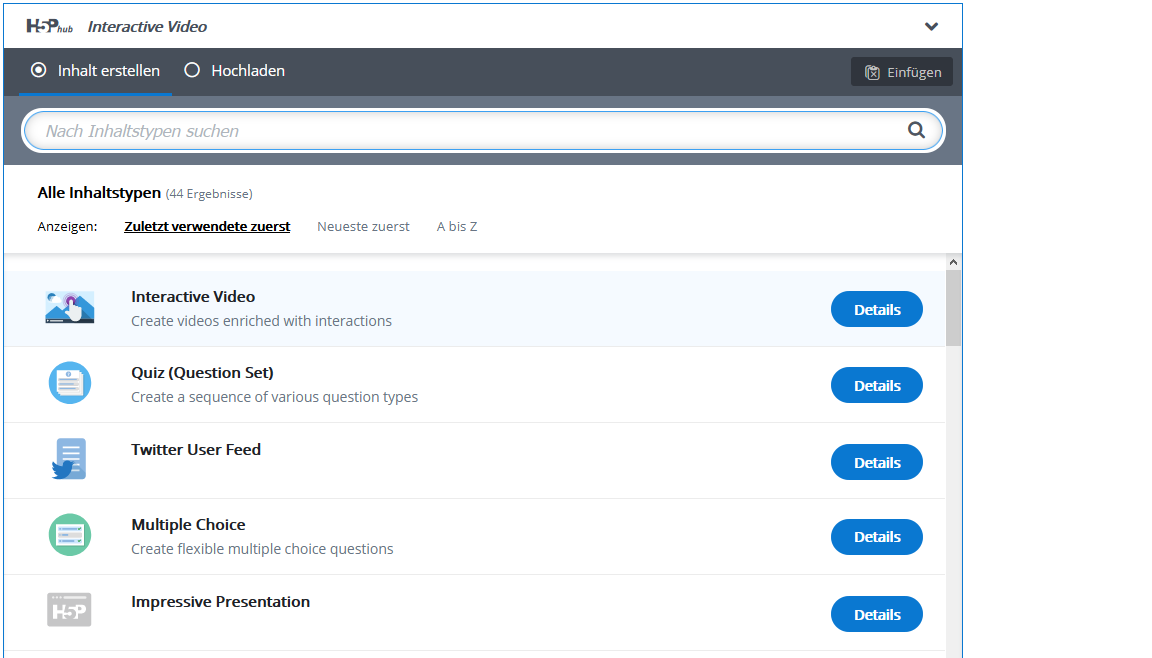Select the Interactive Video list title
The width and height of the screenshot is (1152, 658).
193,297
